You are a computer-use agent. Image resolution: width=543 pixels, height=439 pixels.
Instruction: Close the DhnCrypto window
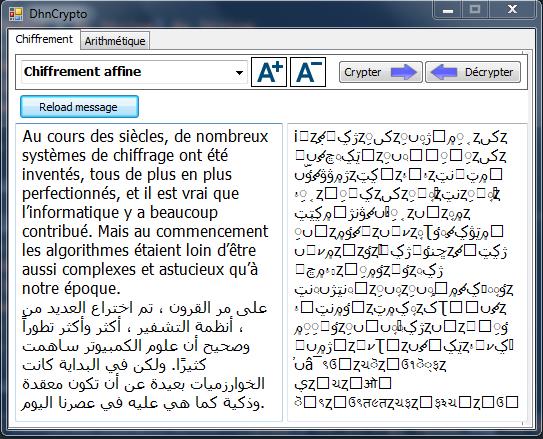(x=512, y=10)
